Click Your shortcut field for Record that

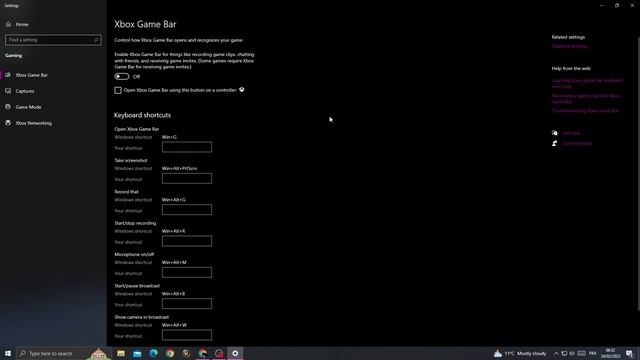coord(187,210)
